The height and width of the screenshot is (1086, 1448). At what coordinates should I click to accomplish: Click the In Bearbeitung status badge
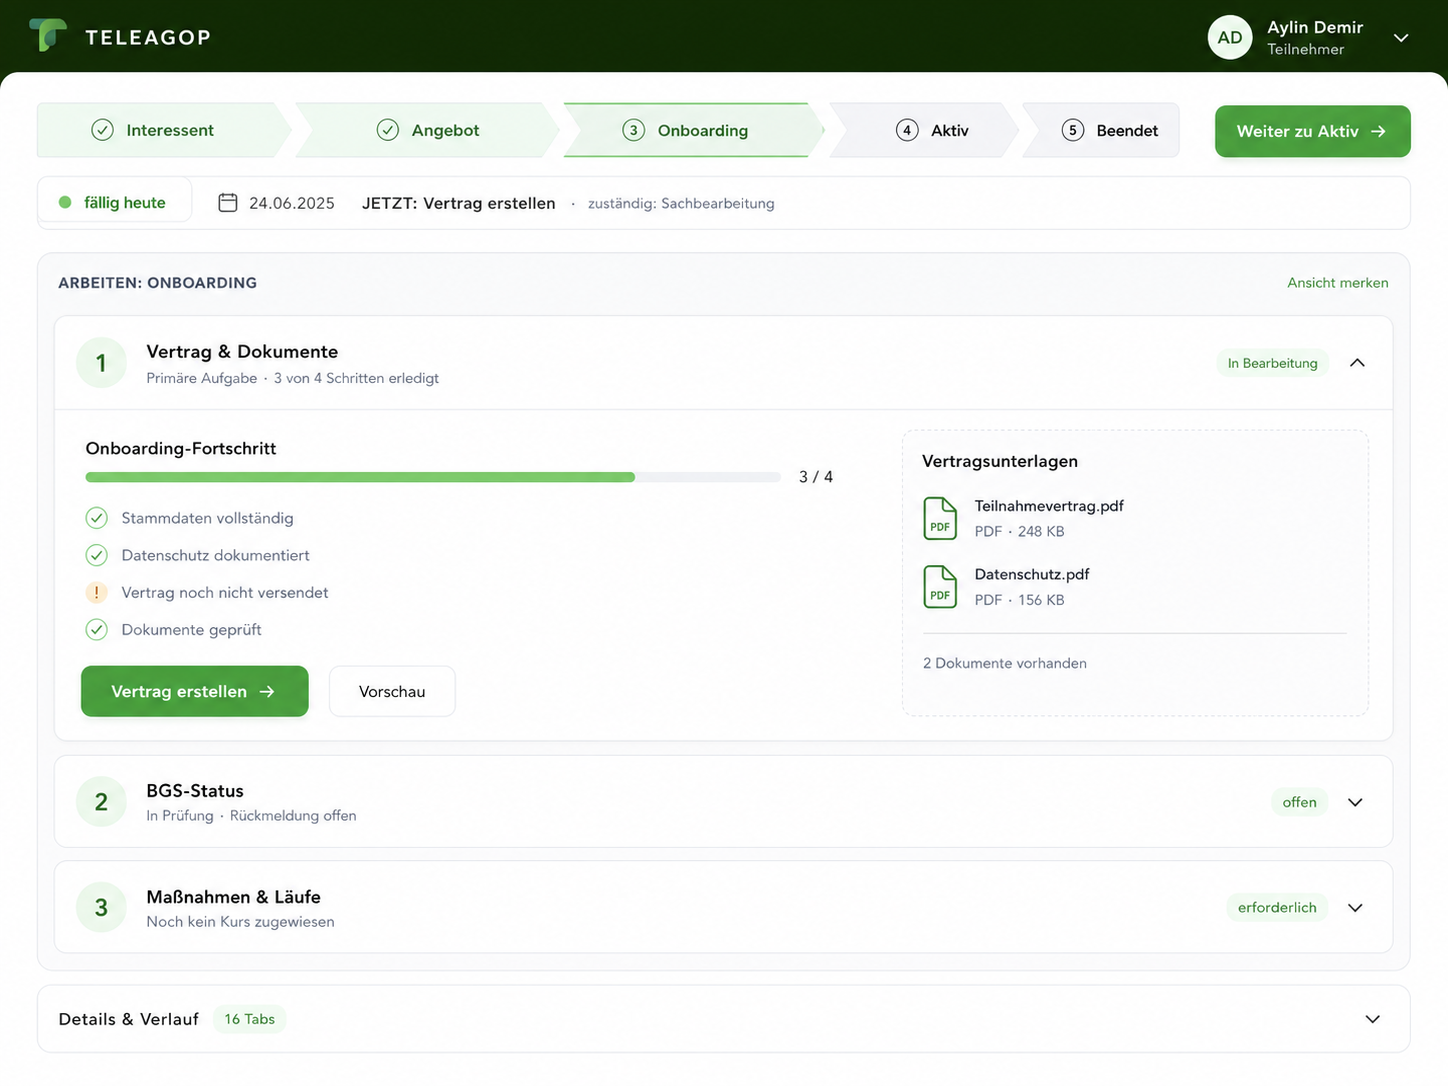(x=1272, y=363)
